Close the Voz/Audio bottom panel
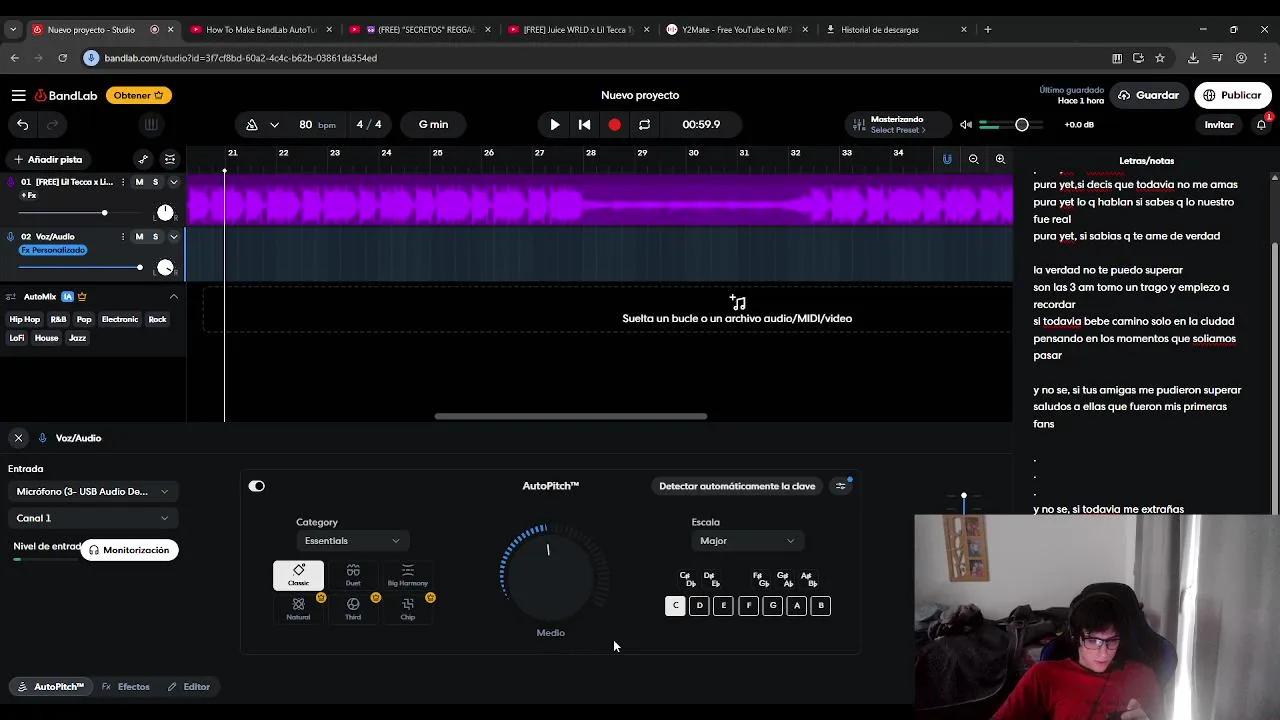 [x=18, y=438]
